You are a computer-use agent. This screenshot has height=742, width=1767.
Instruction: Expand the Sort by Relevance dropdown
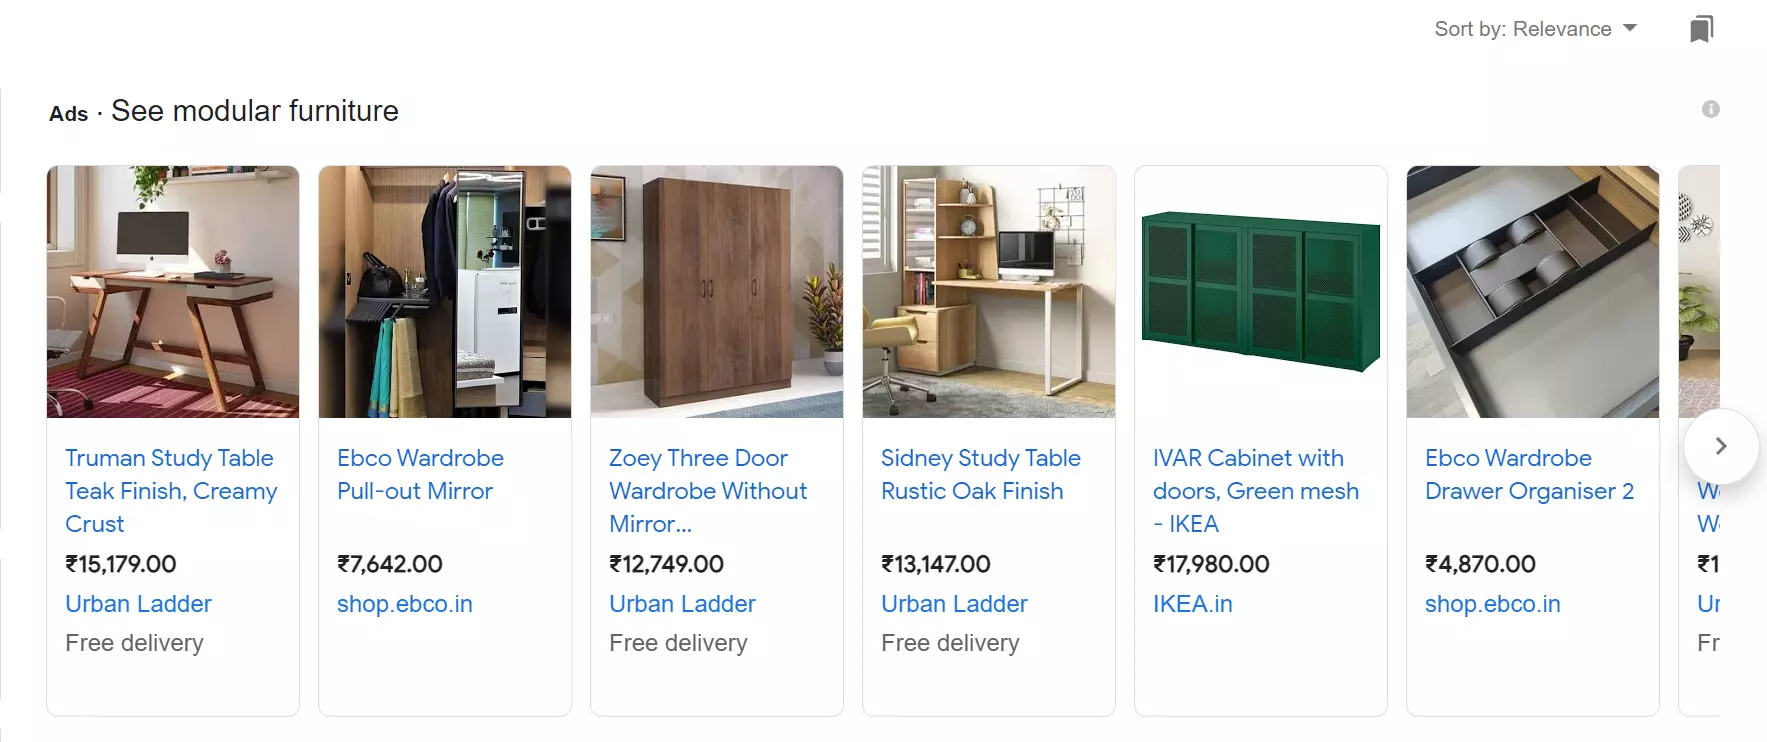click(1535, 29)
